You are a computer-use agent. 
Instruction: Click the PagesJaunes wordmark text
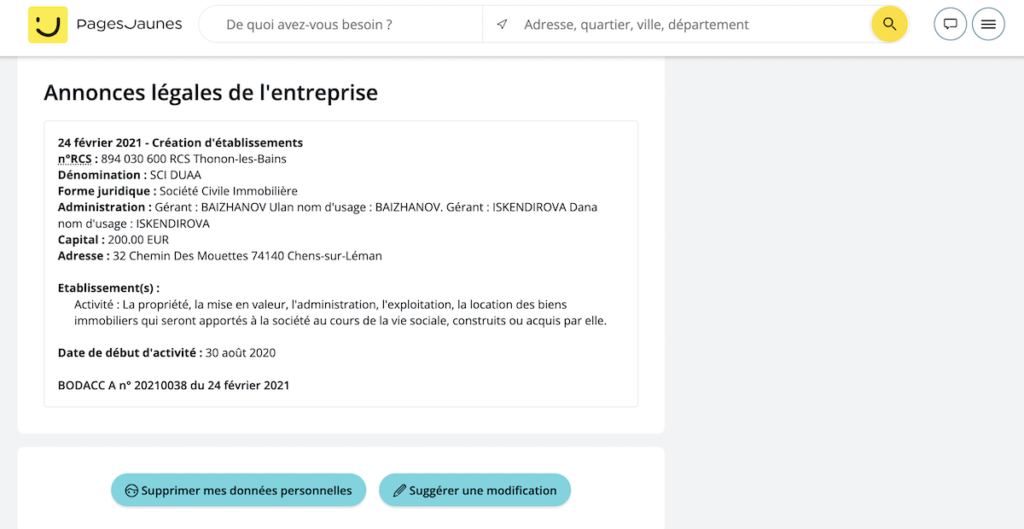tap(129, 24)
